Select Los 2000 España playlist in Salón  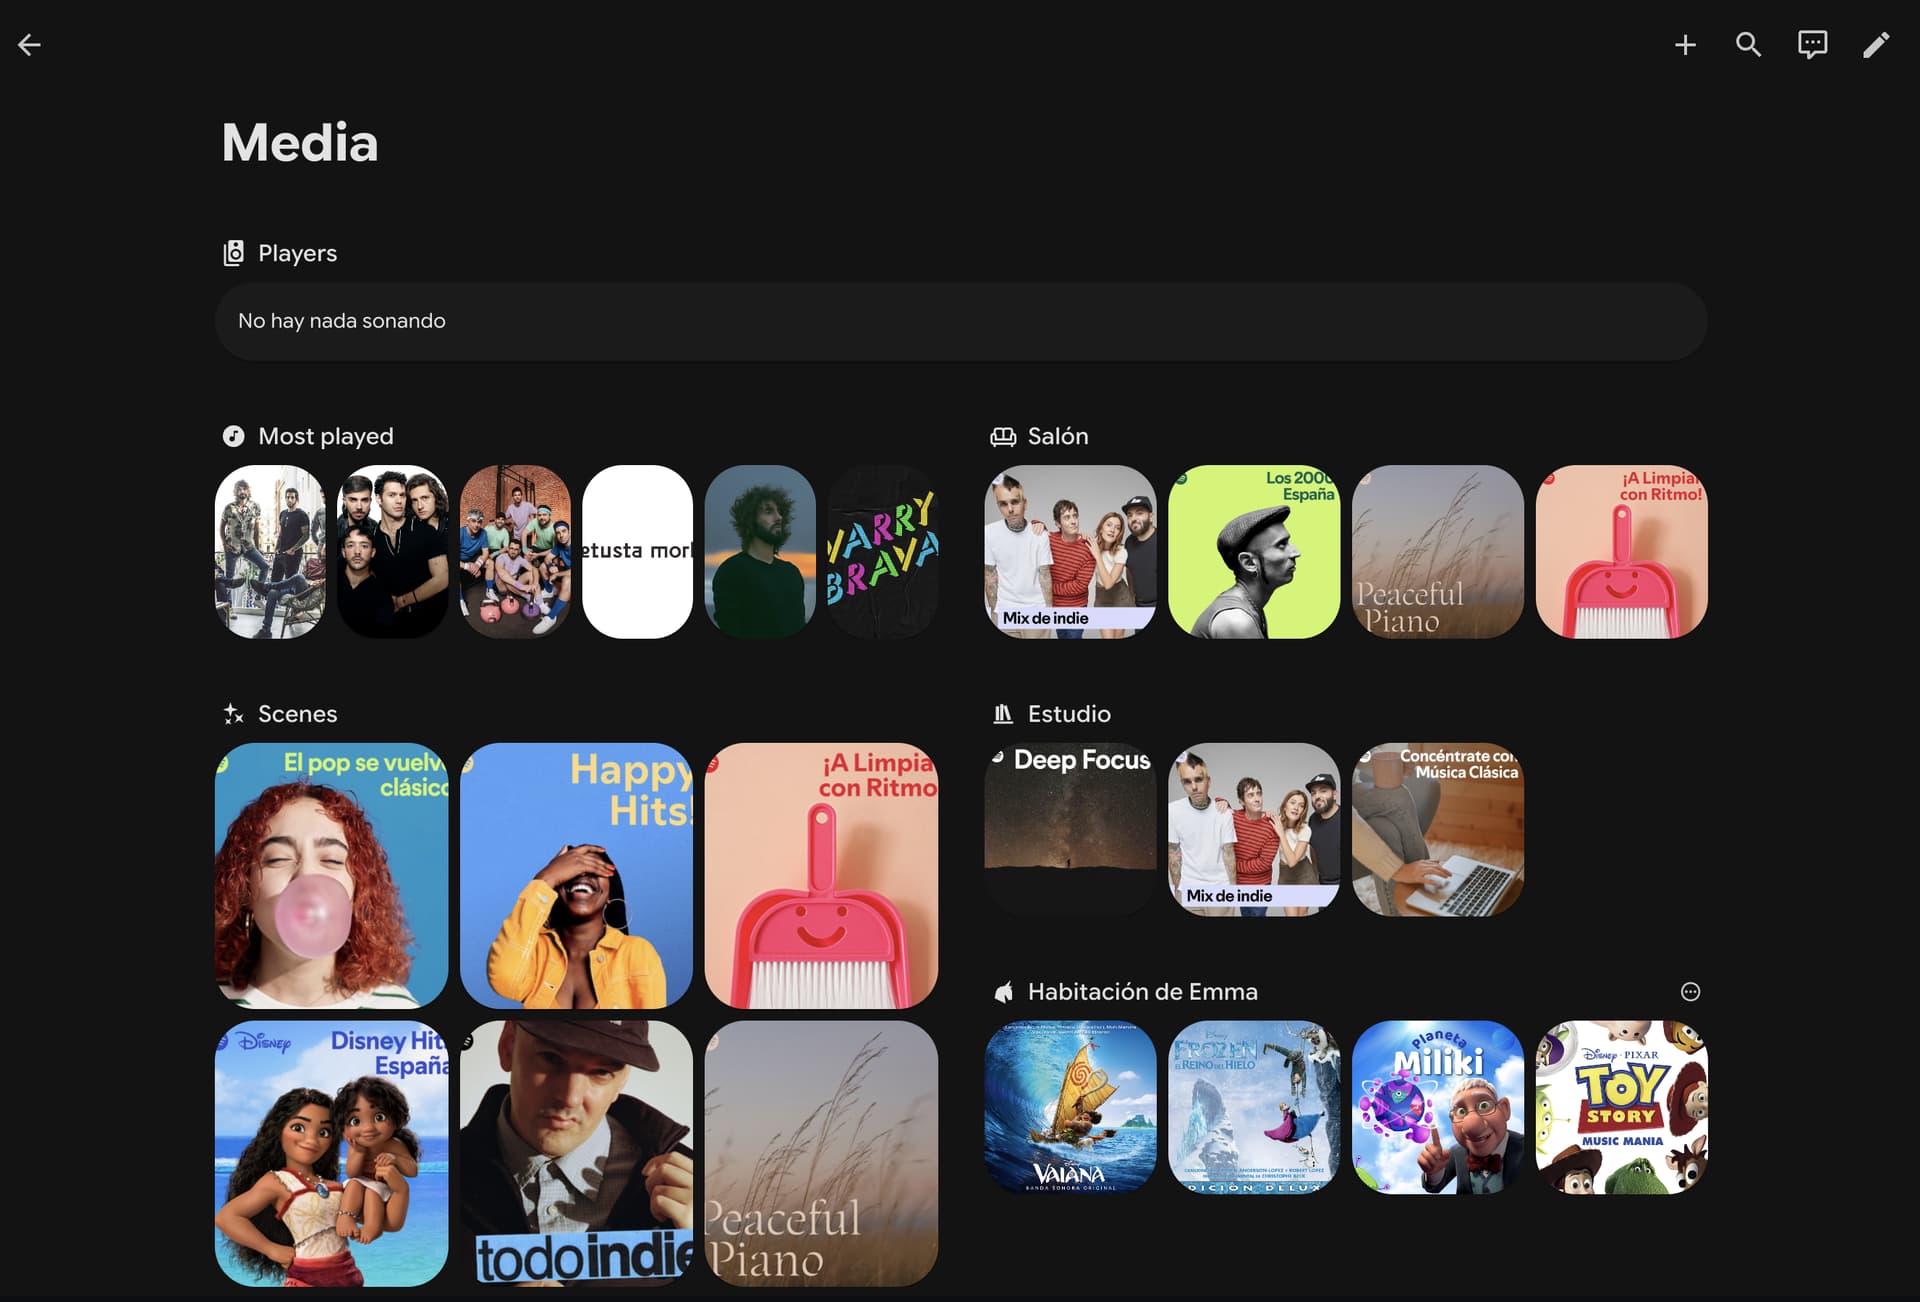[1254, 551]
